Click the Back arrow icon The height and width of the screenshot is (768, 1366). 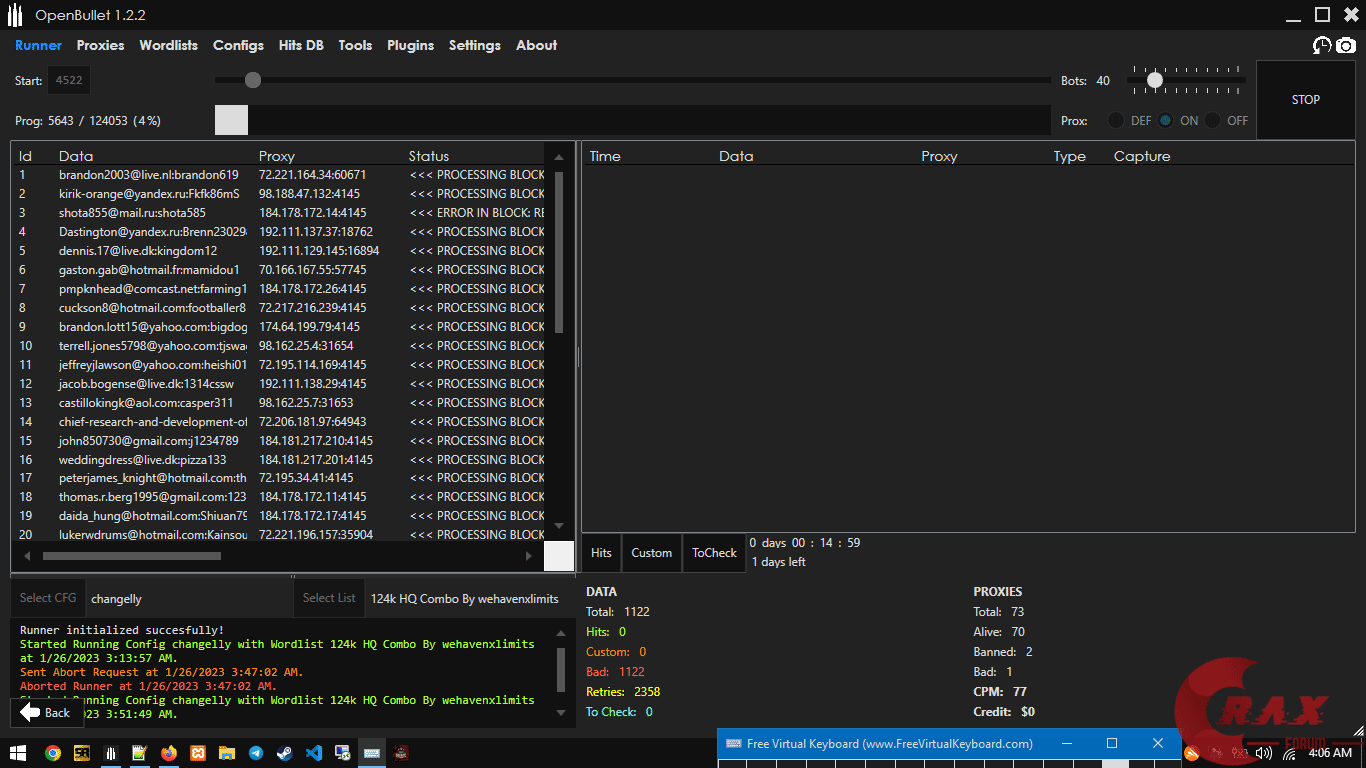(30, 712)
